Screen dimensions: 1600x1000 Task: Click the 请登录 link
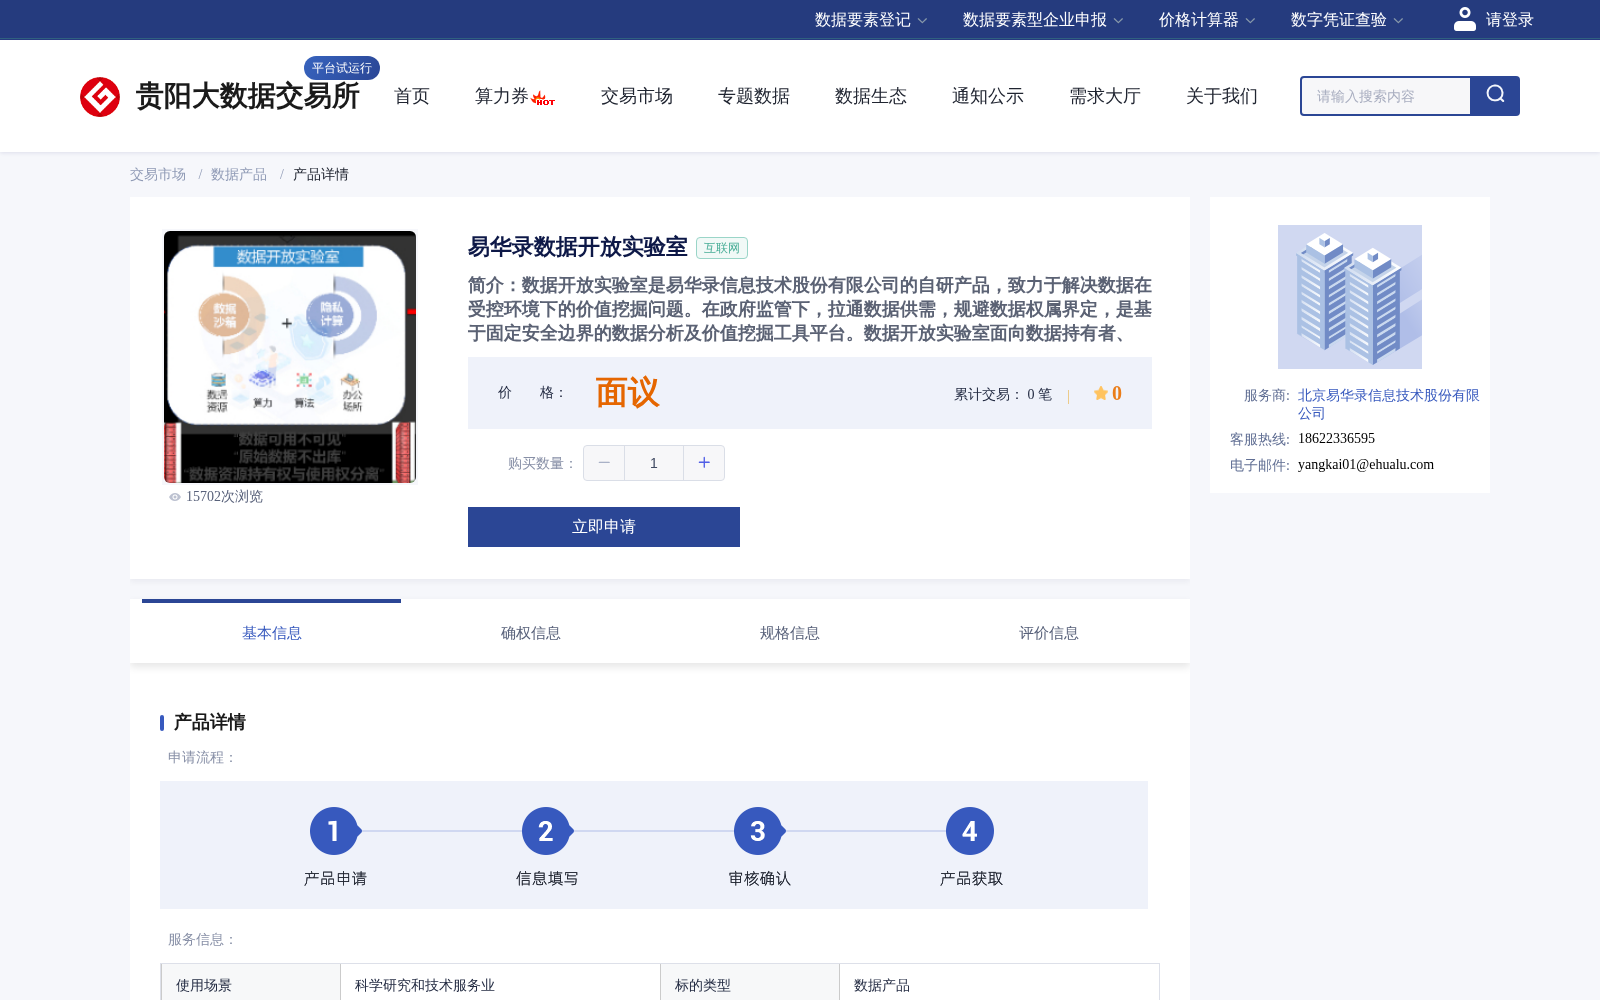tap(1509, 20)
